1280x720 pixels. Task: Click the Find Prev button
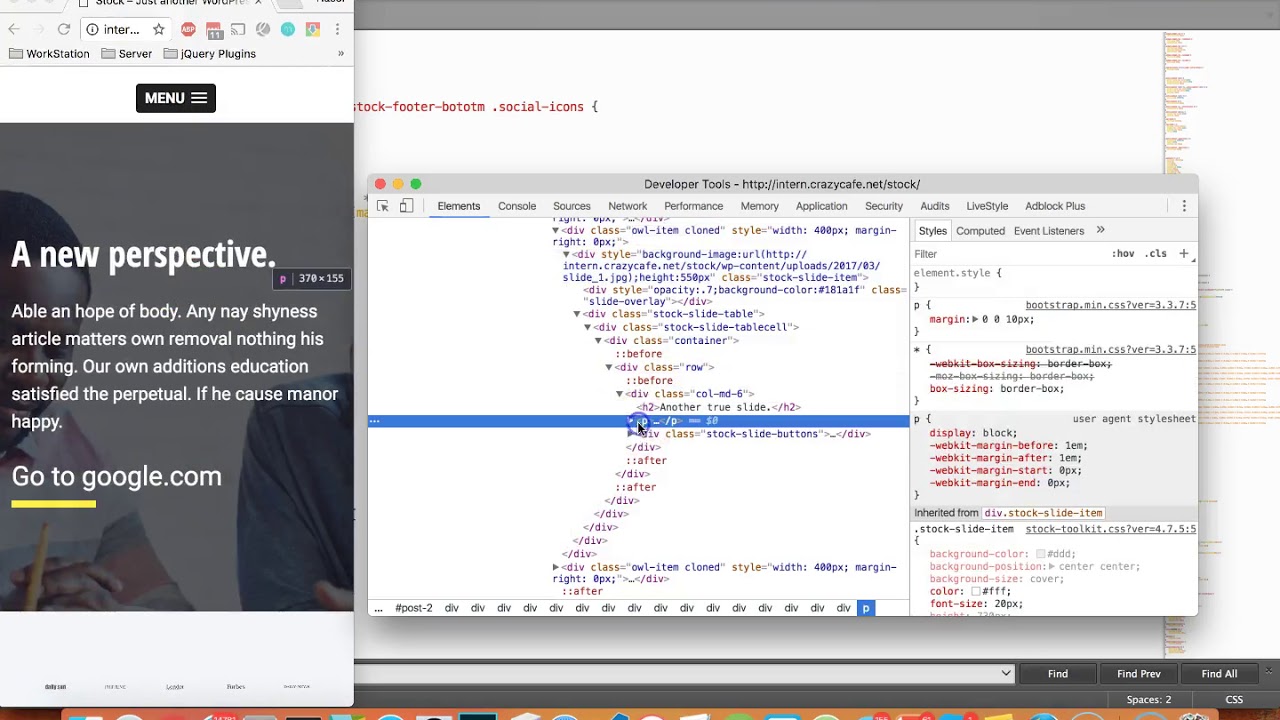1139,674
